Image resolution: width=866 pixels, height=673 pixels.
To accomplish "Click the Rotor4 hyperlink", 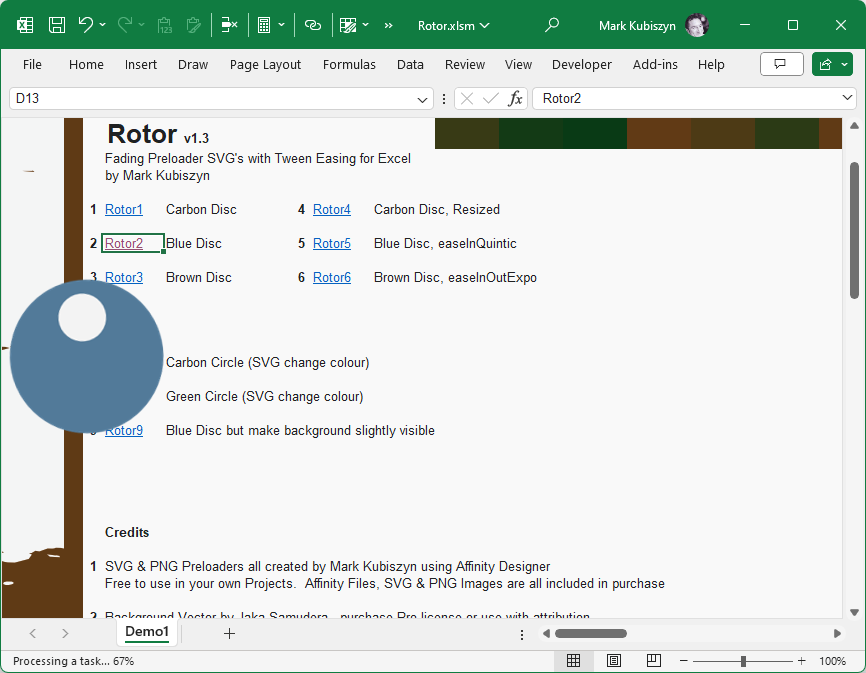I will 331,210.
